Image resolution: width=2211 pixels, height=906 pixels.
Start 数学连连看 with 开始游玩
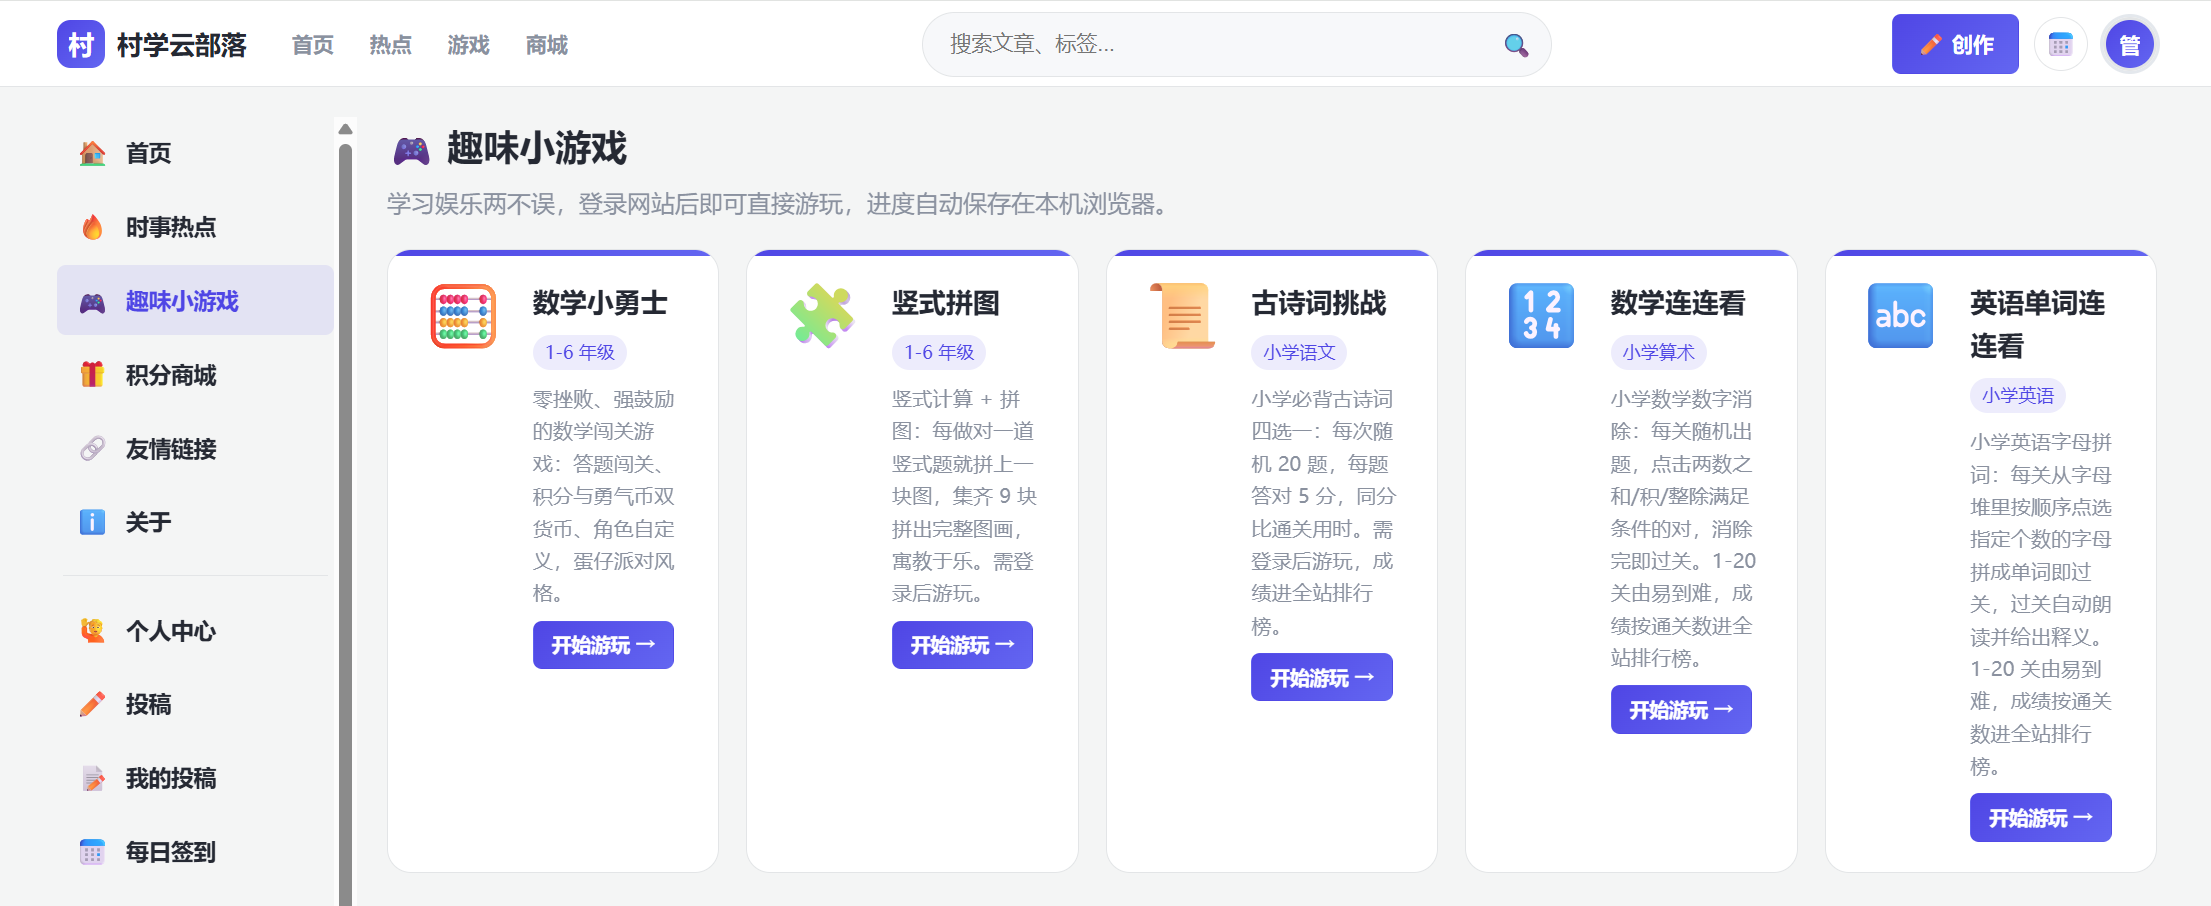click(1681, 709)
